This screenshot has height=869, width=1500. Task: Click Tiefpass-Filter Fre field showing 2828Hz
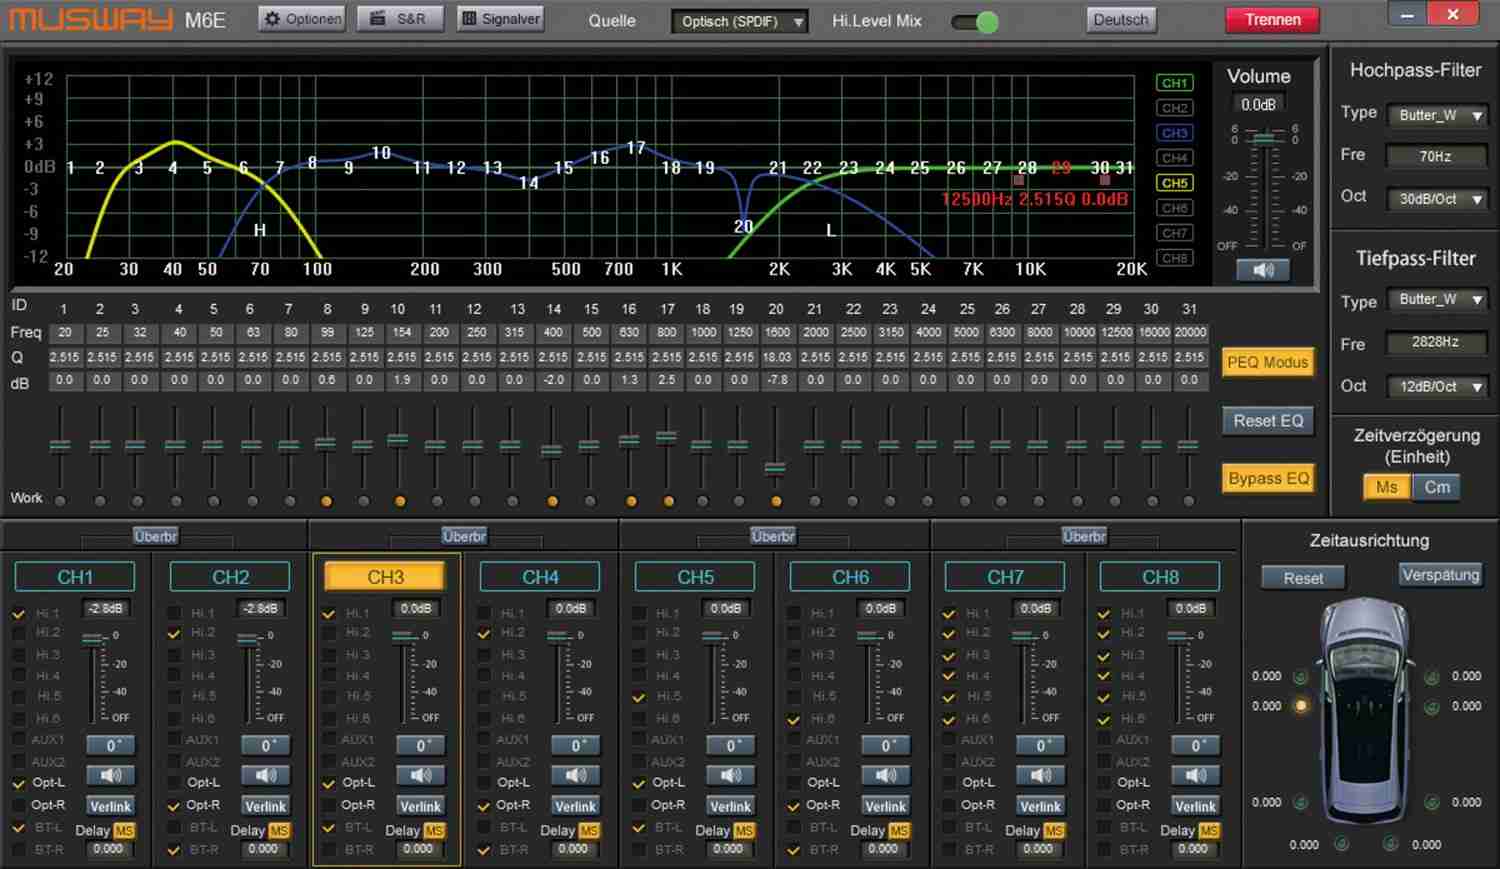click(1435, 342)
